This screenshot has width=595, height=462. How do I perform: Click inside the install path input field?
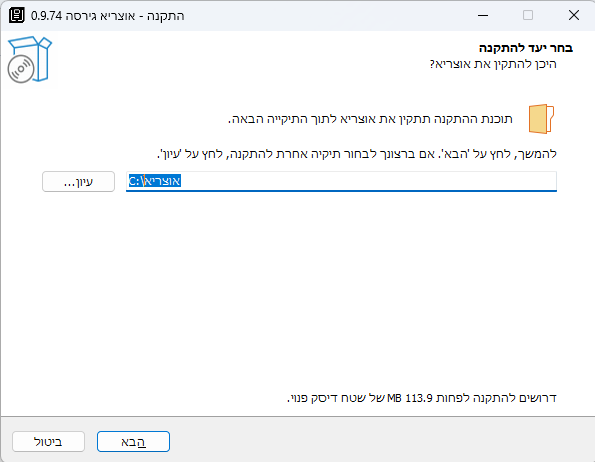(x=341, y=181)
